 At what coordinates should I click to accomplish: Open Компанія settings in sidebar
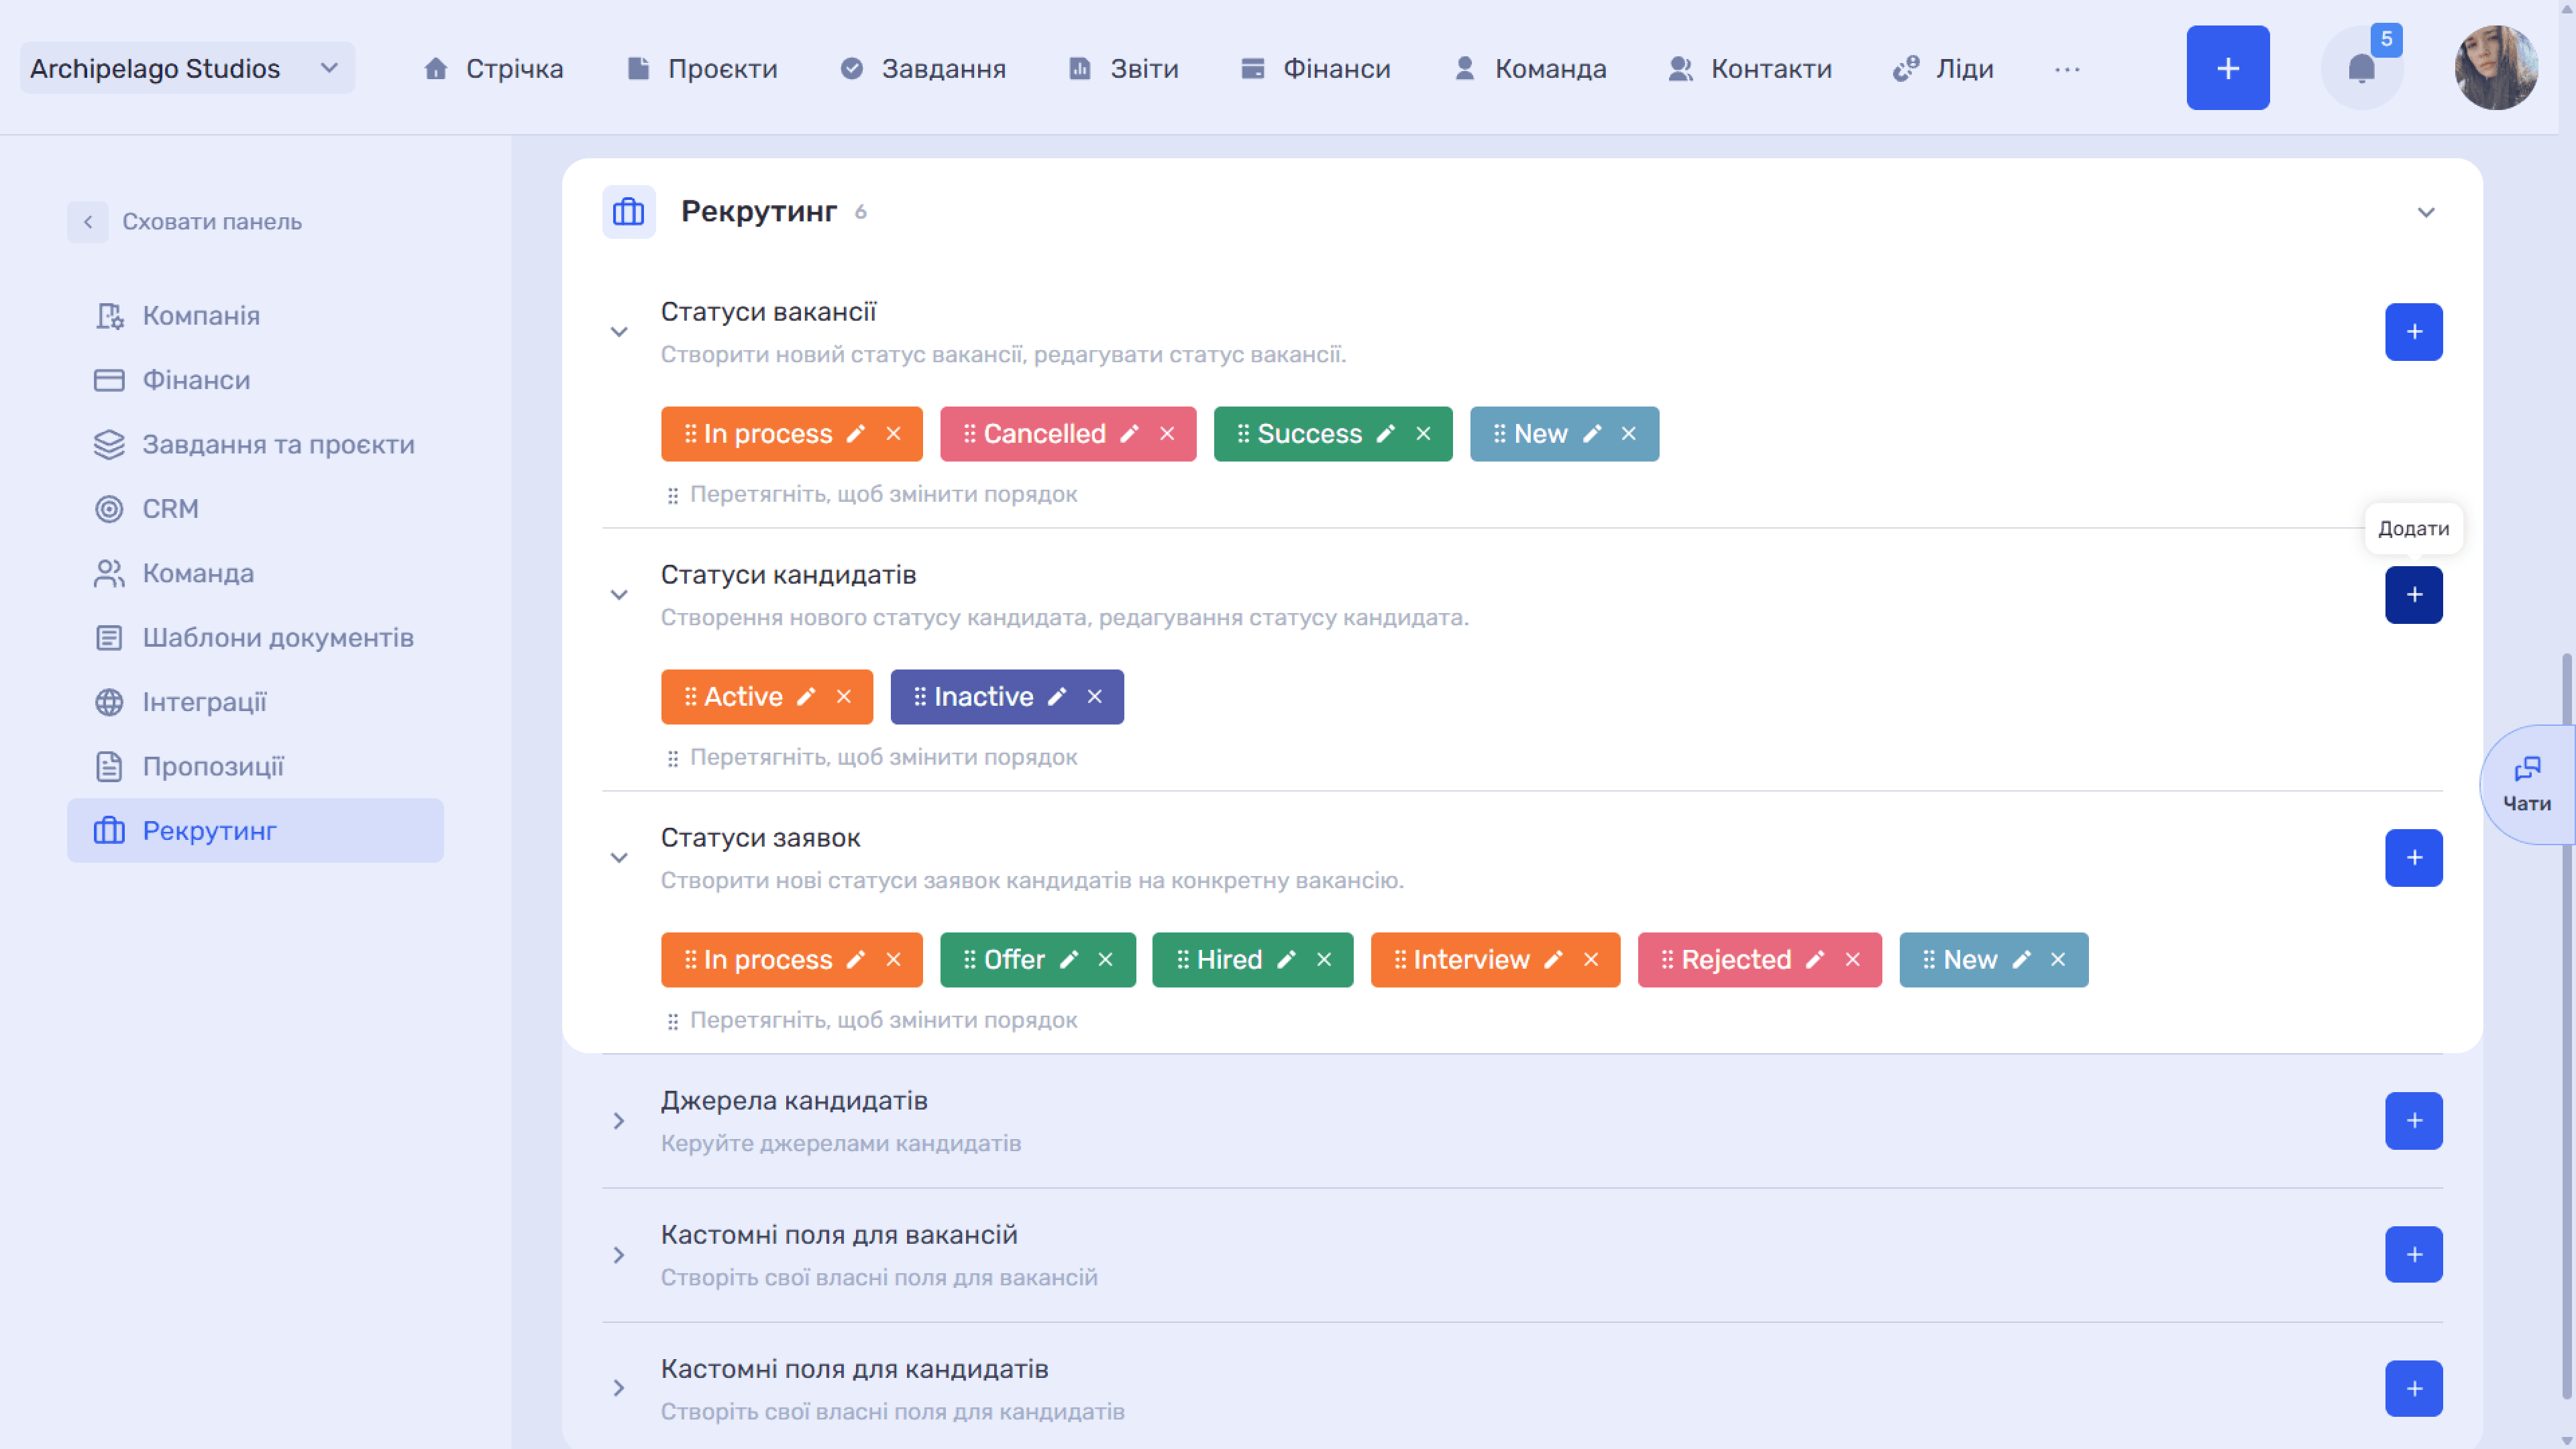tap(255, 316)
